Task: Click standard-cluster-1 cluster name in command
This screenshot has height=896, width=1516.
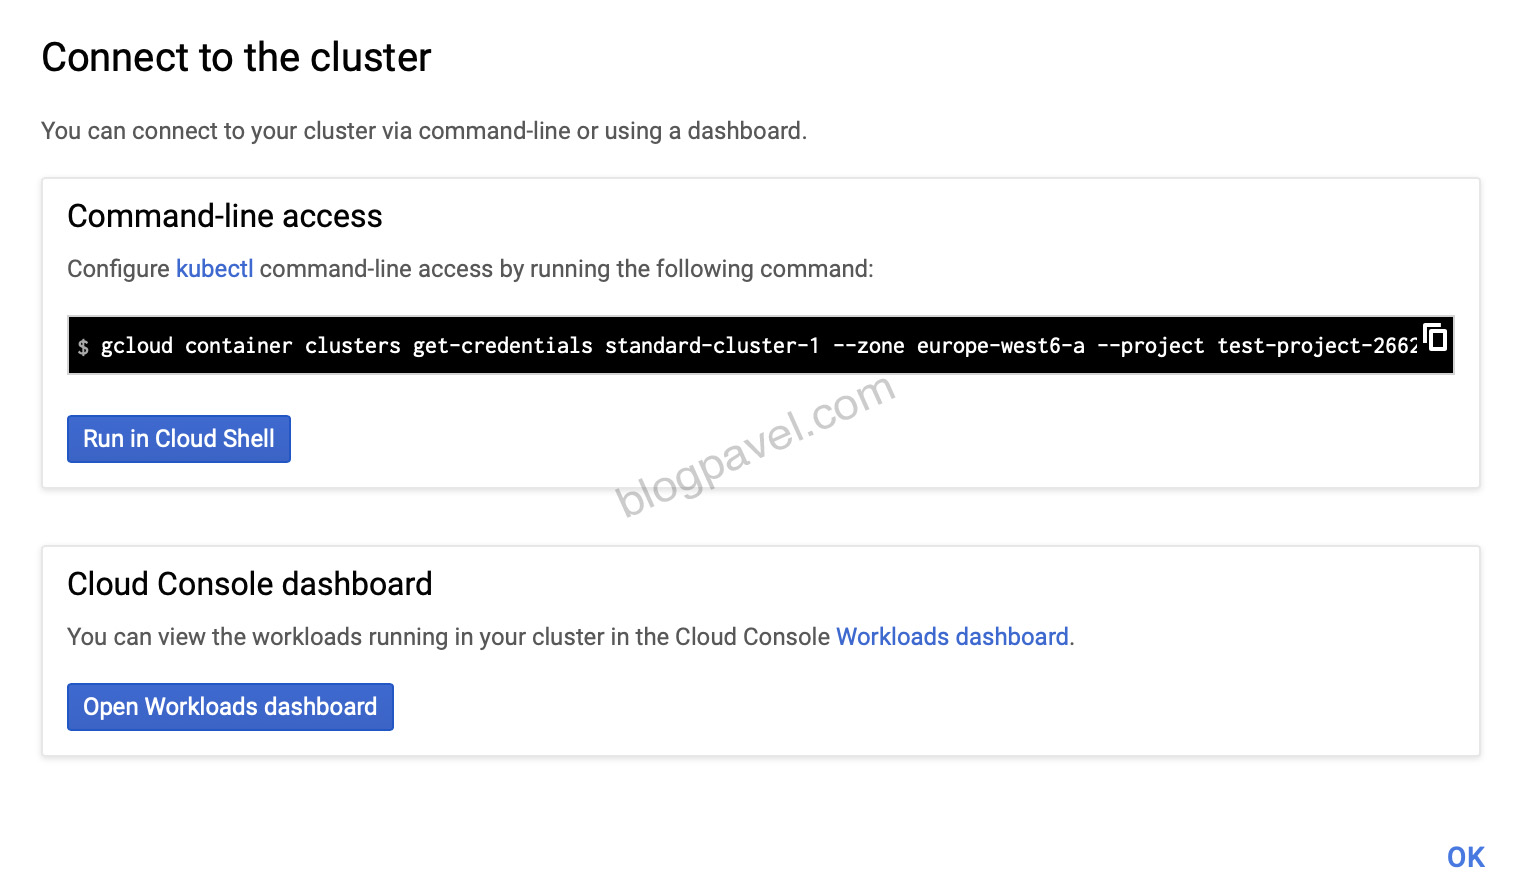Action: pyautogui.click(x=712, y=346)
